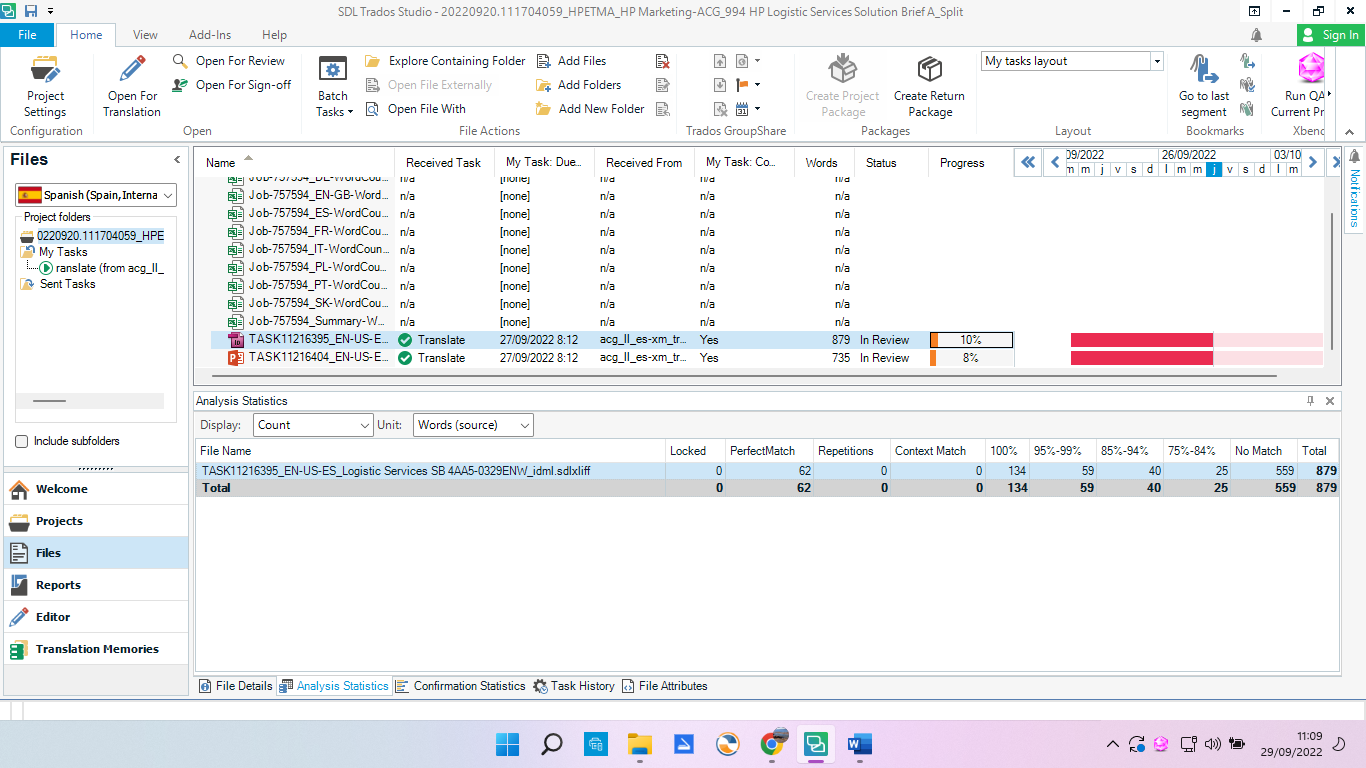1366x768 pixels.
Task: Choose Open For Sign-off
Action: (x=231, y=85)
